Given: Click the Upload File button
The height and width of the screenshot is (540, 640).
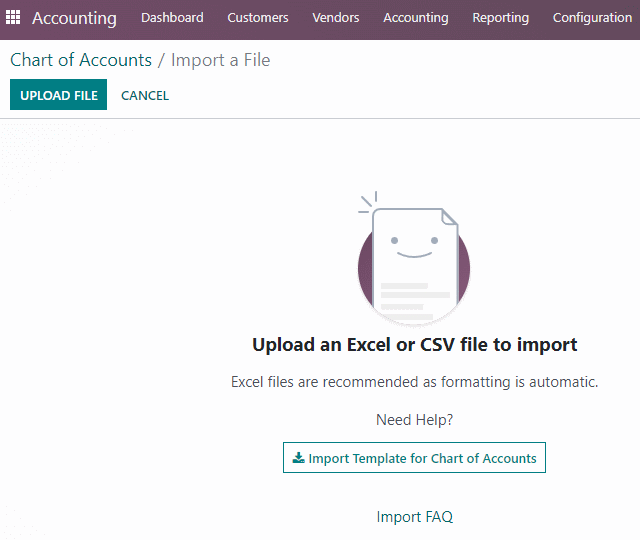Looking at the screenshot, I should (x=58, y=95).
